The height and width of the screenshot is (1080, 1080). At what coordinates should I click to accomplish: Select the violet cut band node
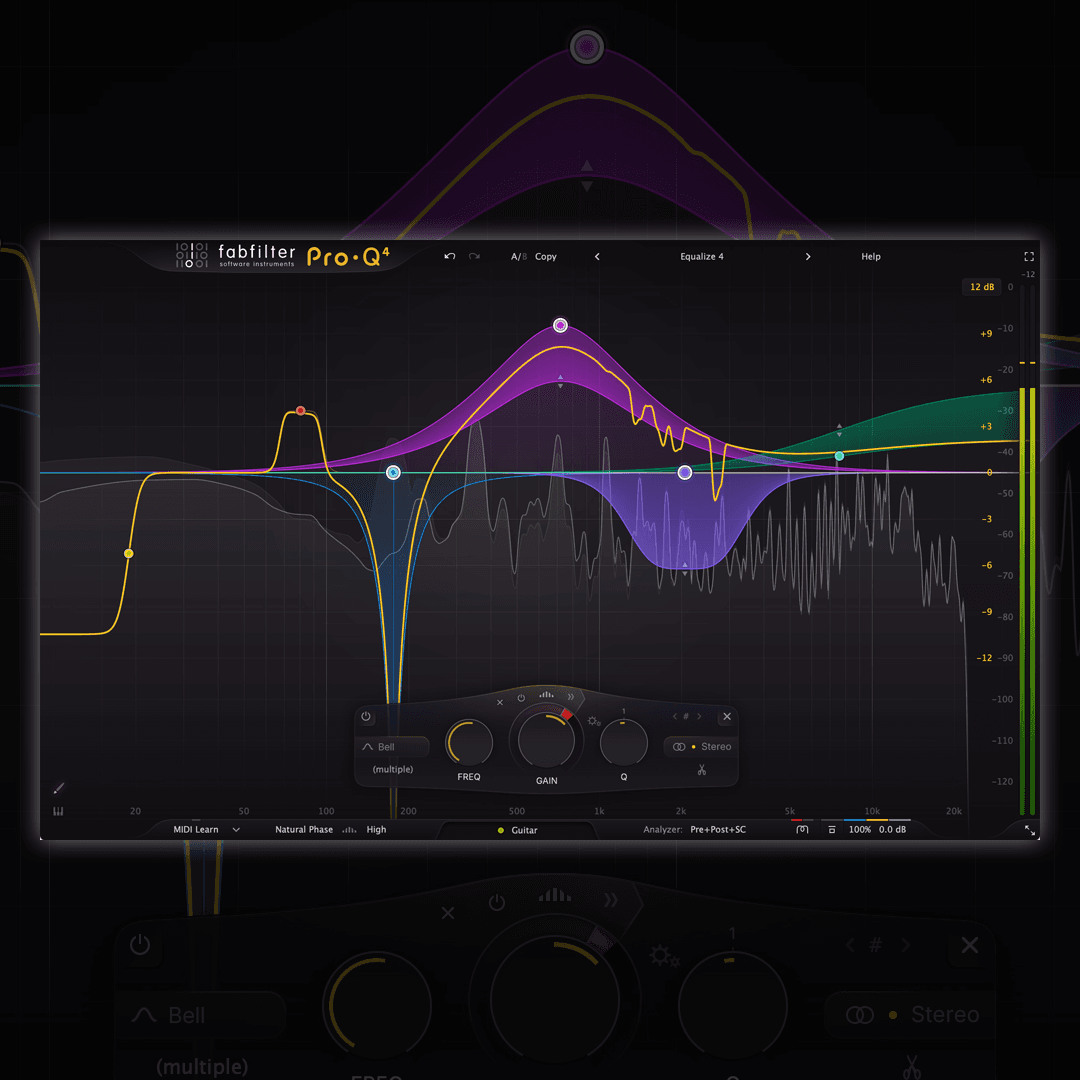(685, 472)
